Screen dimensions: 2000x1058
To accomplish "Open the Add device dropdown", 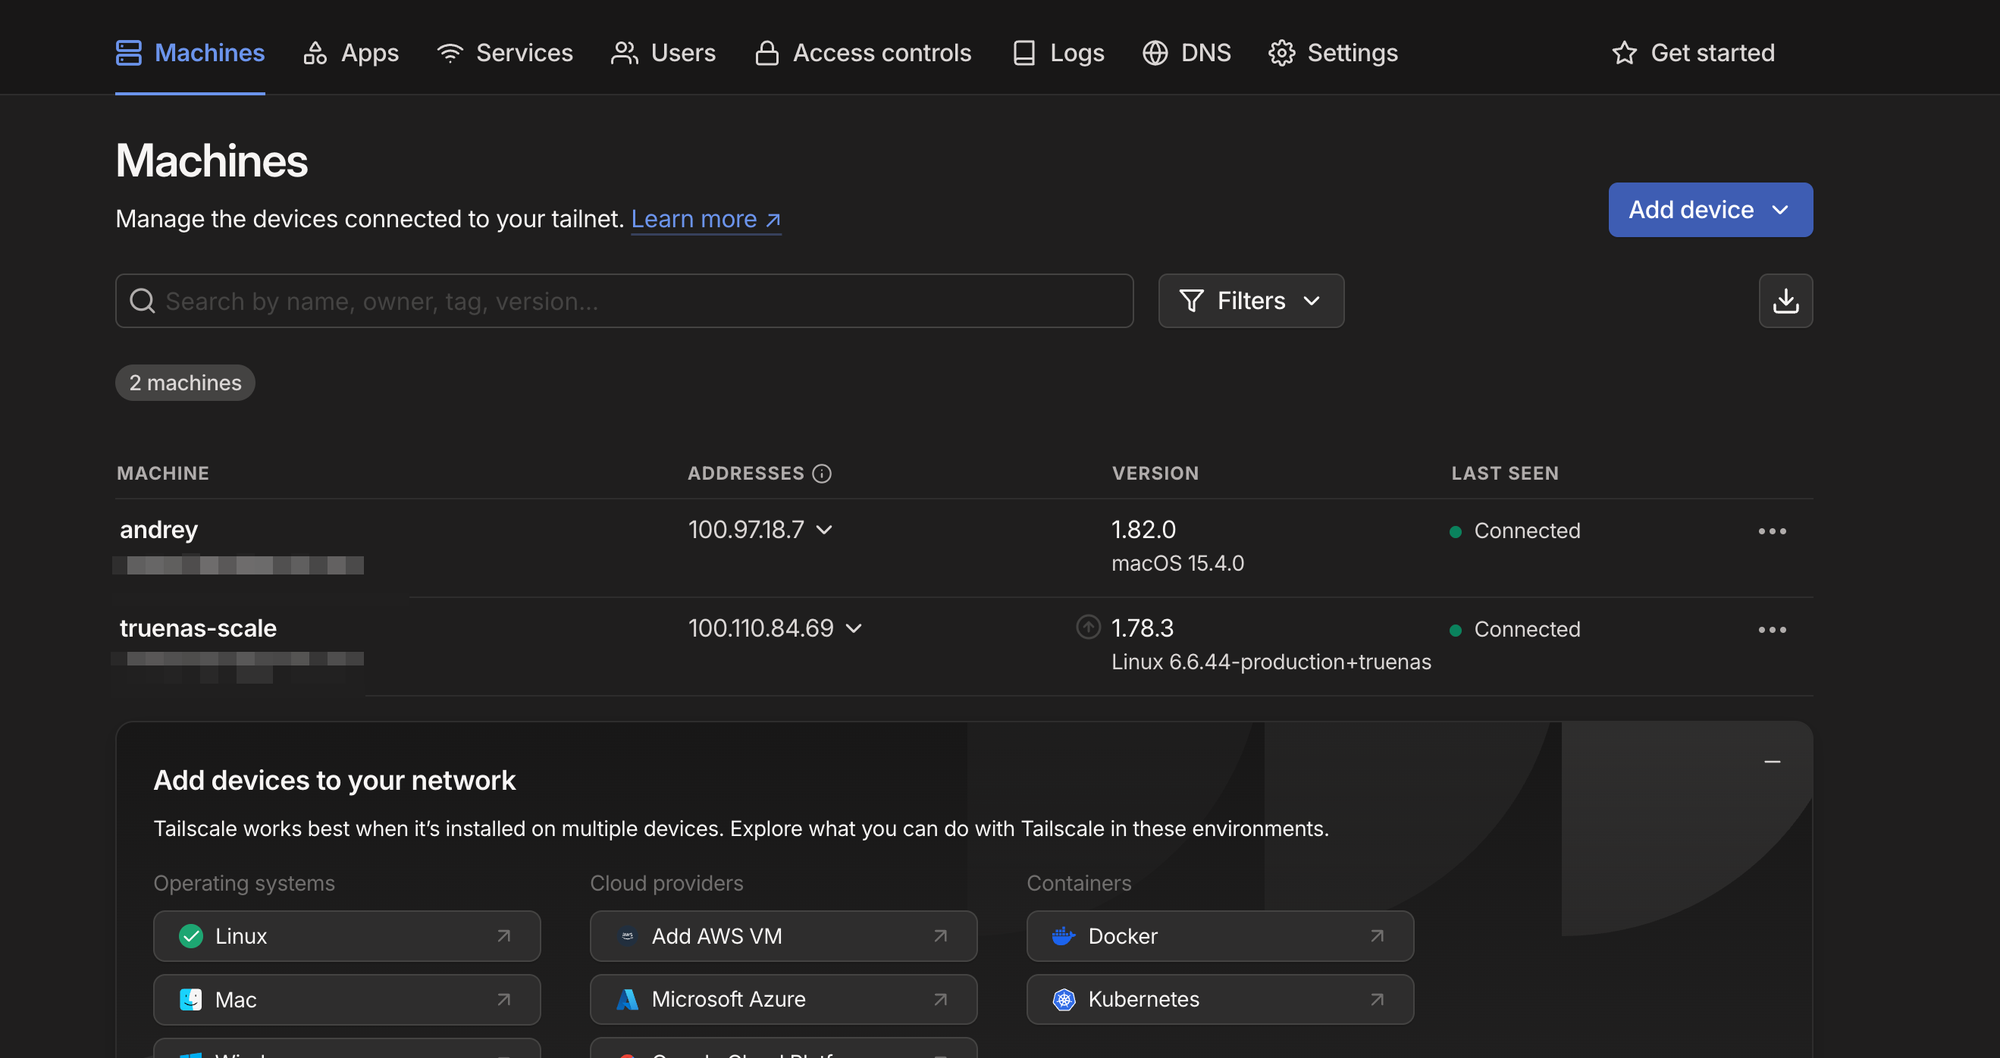I will click(x=1710, y=210).
